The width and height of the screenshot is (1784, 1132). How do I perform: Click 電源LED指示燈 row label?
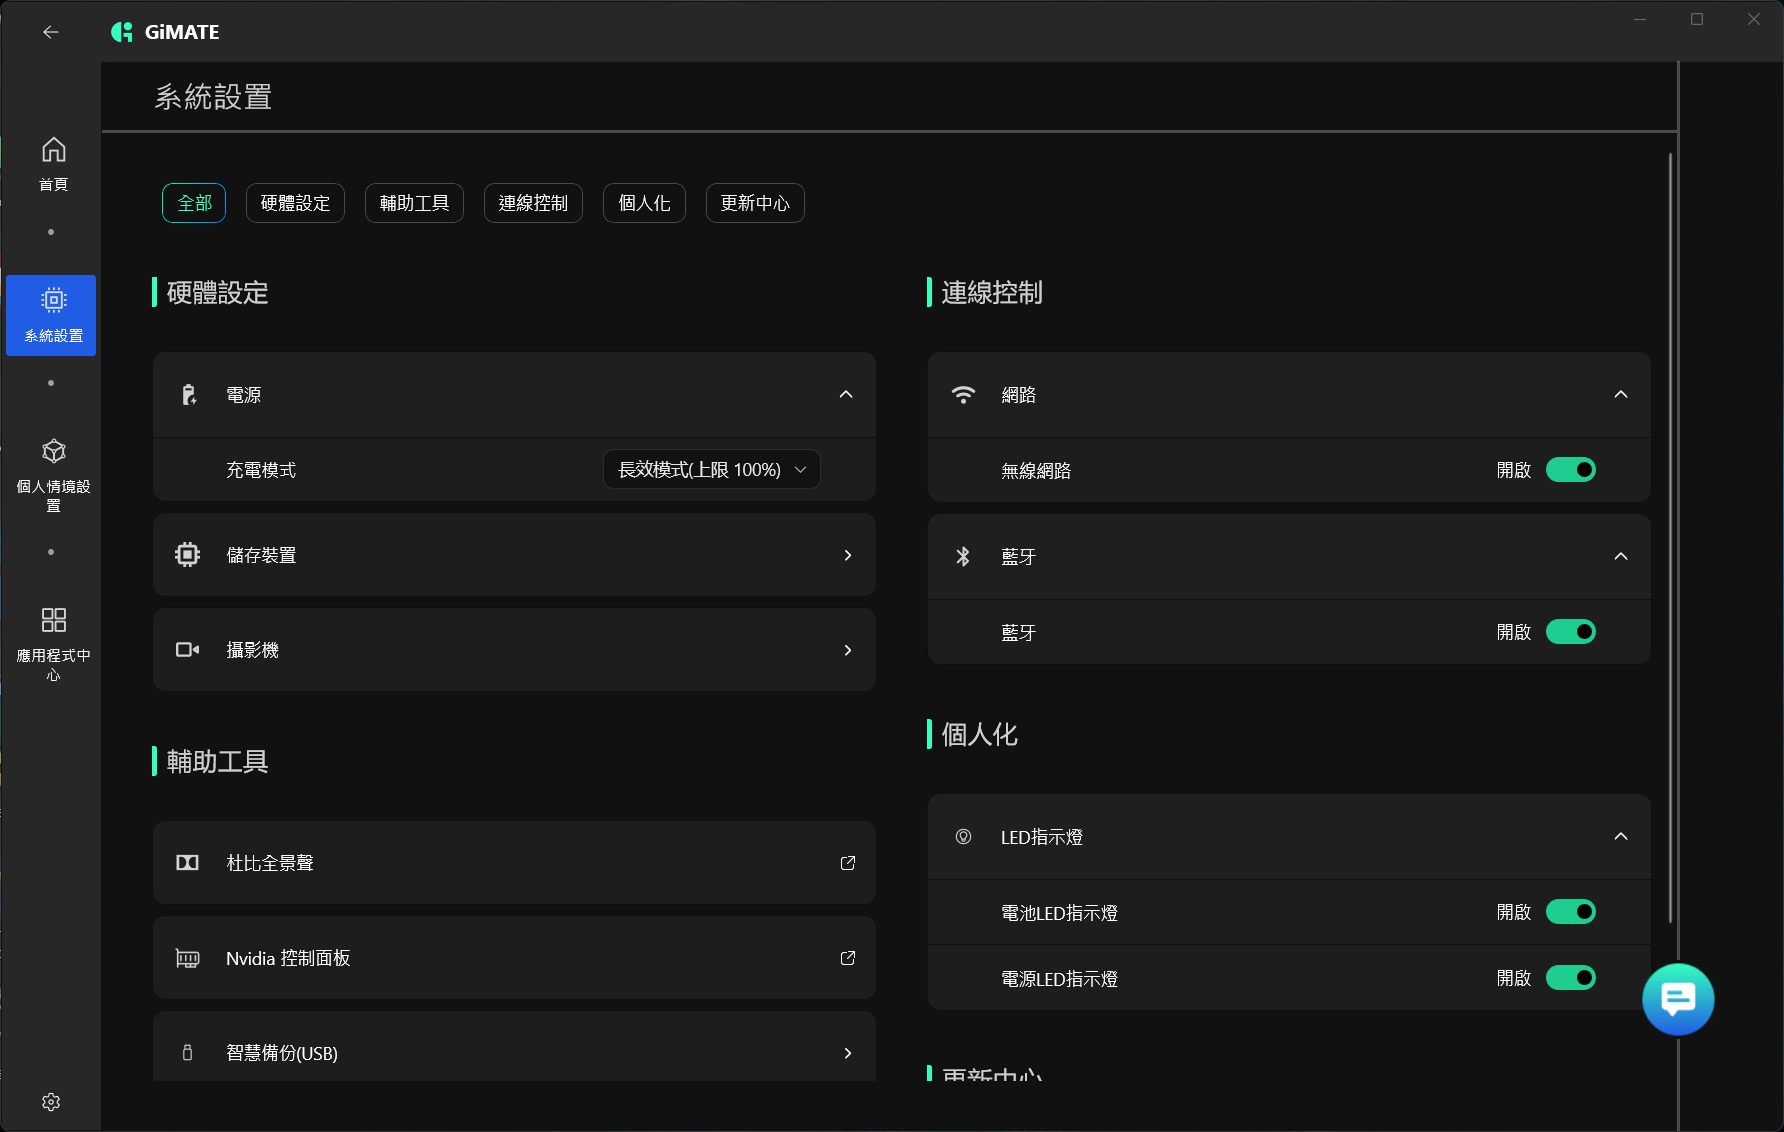(x=1059, y=979)
